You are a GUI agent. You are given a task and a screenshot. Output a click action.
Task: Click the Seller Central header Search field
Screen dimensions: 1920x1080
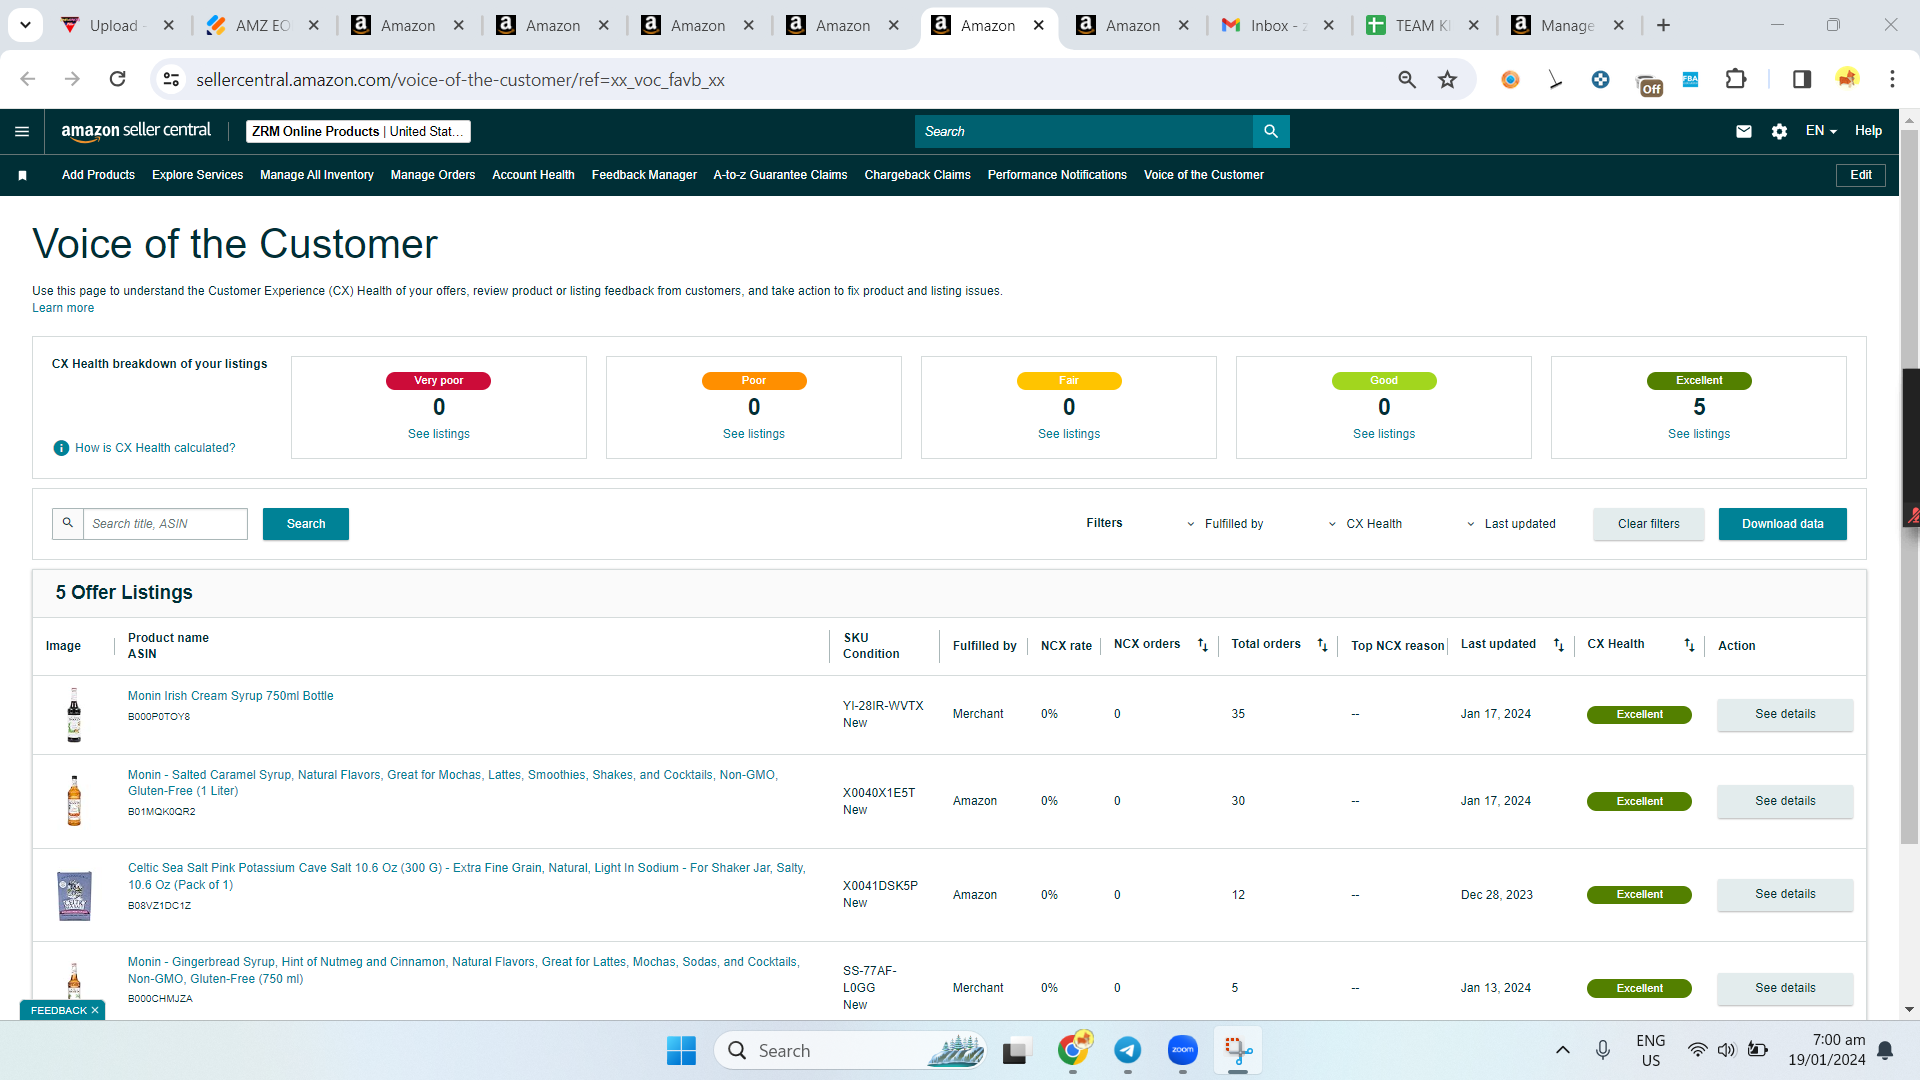click(x=1084, y=131)
